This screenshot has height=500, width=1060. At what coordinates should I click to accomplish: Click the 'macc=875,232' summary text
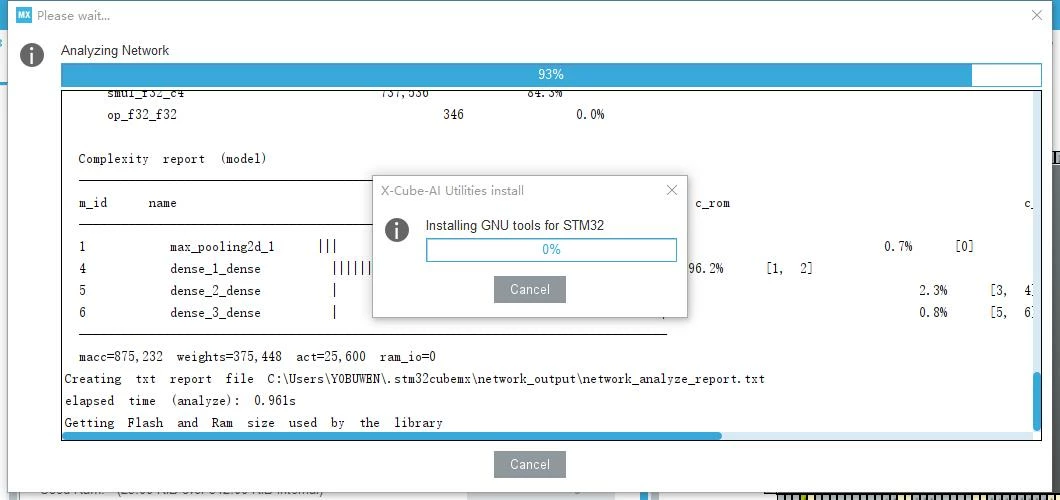click(x=121, y=356)
